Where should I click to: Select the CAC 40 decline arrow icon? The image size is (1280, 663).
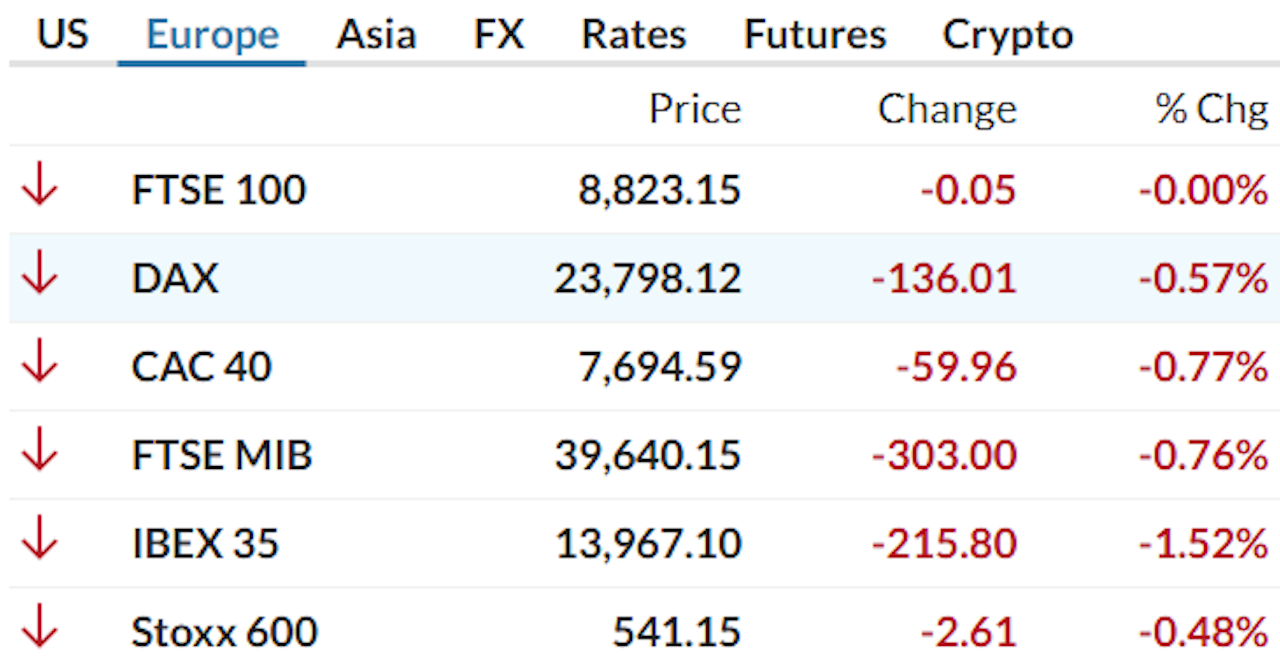[38, 366]
